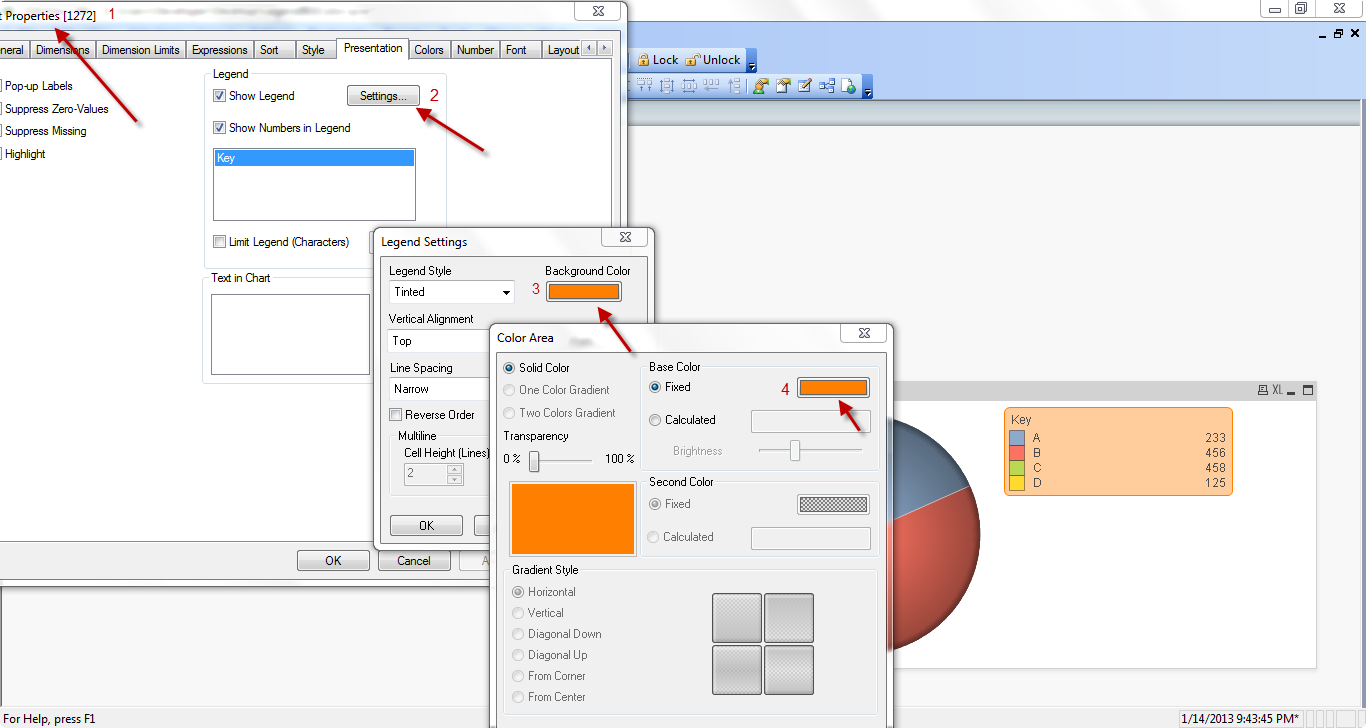Viewport: 1366px width, 728px height.
Task: Click the value 233 in the chart legend
Action: 1215,438
